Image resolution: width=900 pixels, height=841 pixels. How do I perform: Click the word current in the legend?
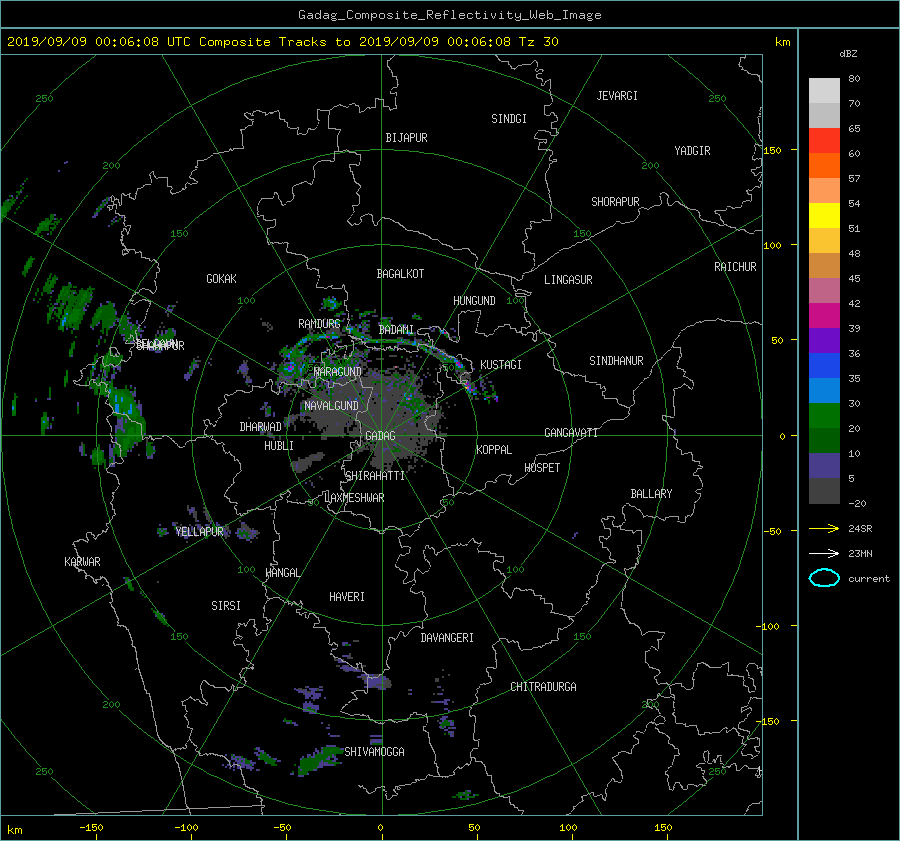868,579
